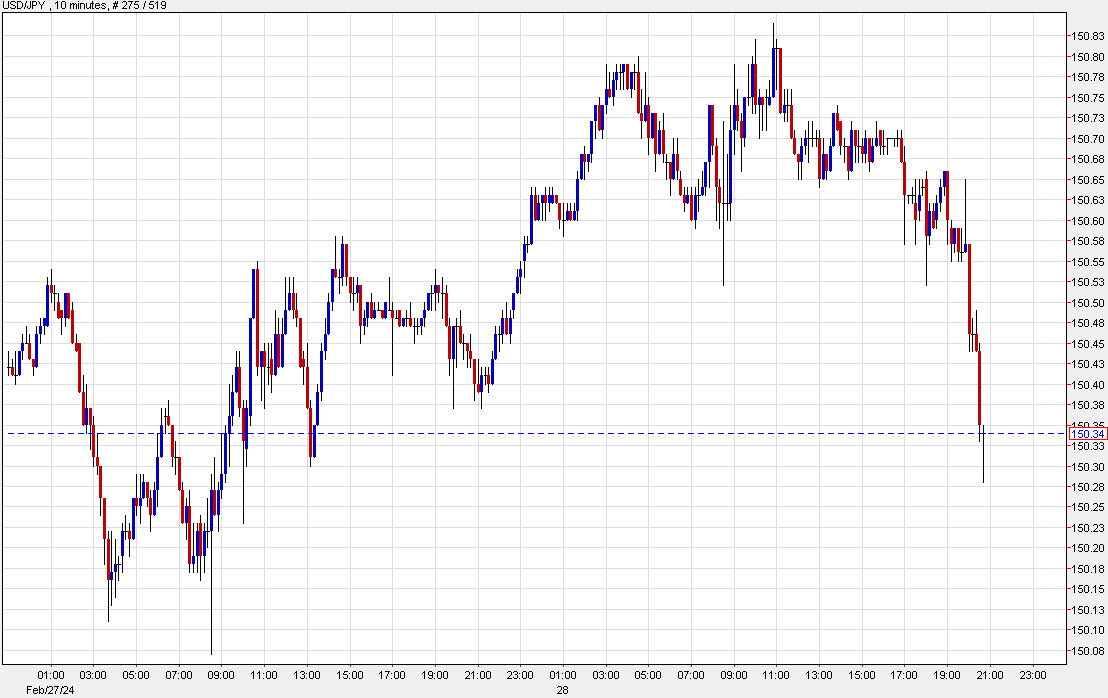Click the 150.18 price axis label
The width and height of the screenshot is (1108, 698).
tap(1088, 568)
